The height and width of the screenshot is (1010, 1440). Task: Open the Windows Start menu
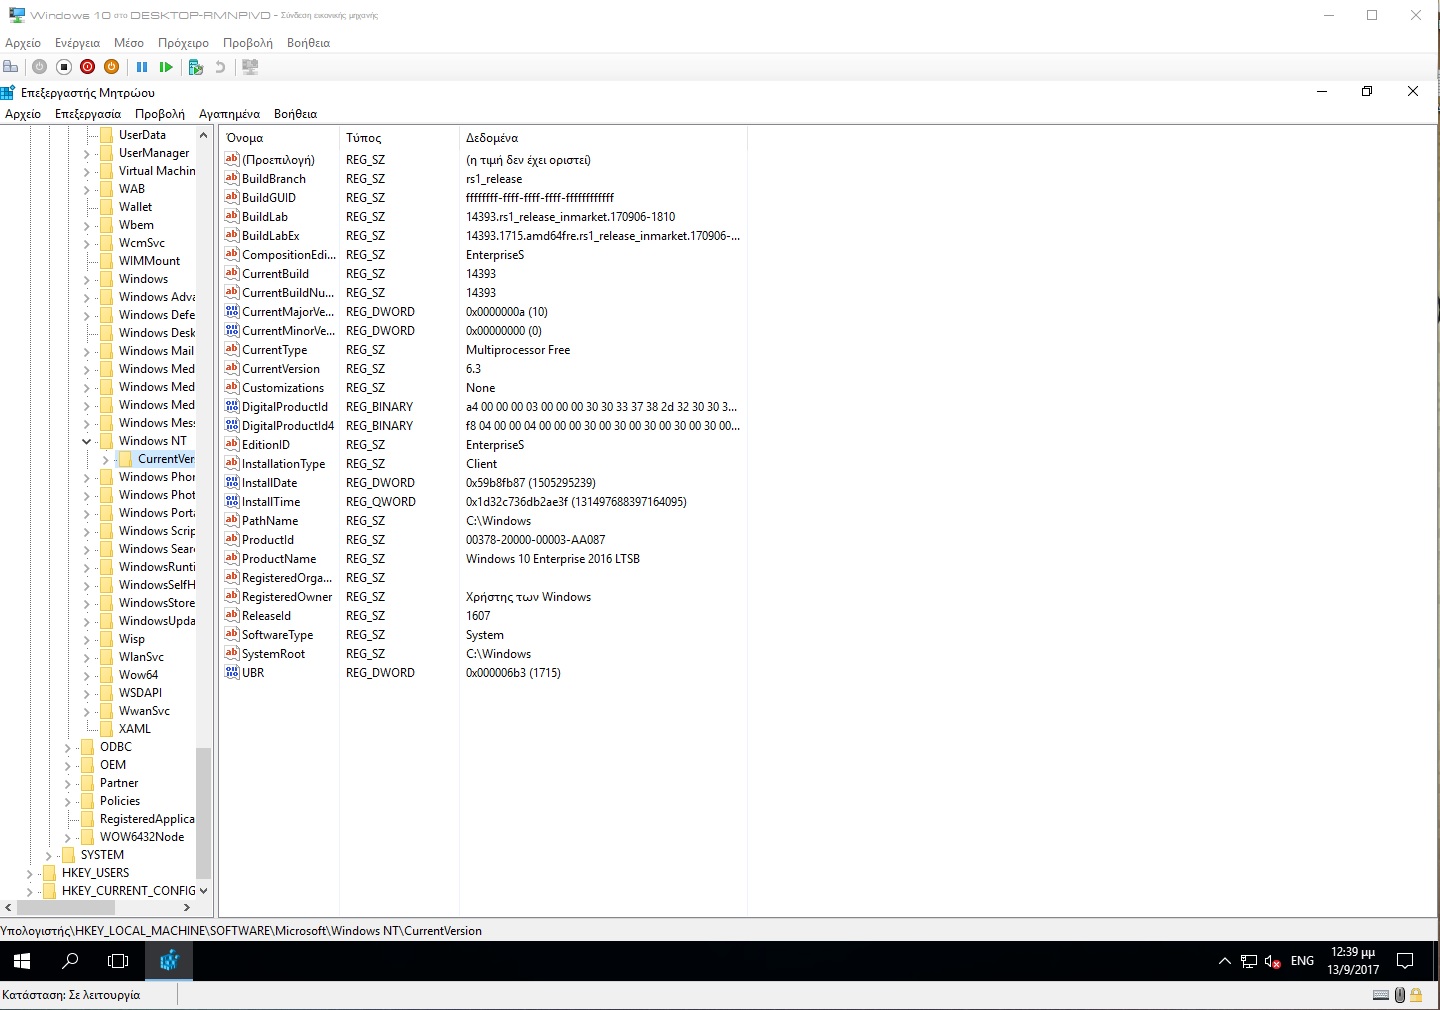point(22,961)
